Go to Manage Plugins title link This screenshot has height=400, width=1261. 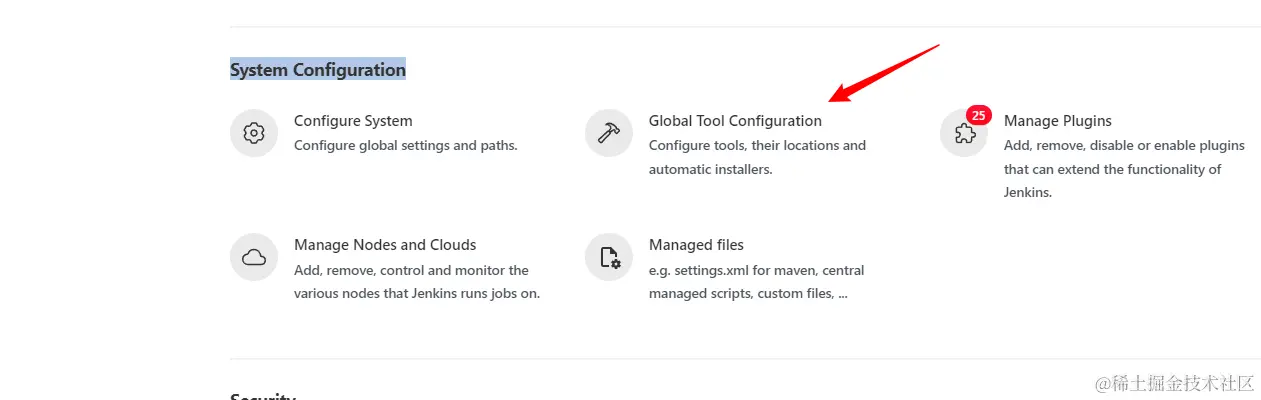[1057, 121]
